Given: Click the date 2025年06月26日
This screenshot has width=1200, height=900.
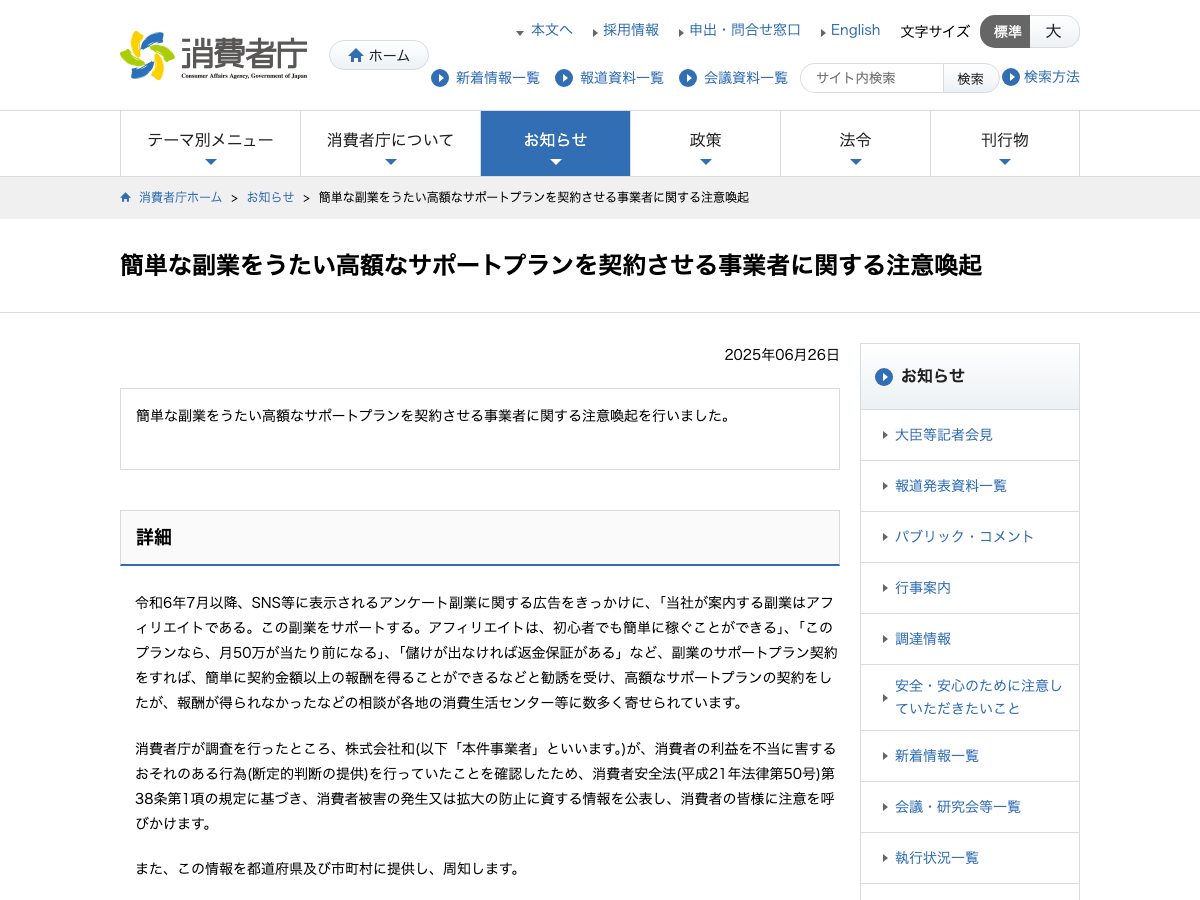Looking at the screenshot, I should [782, 355].
